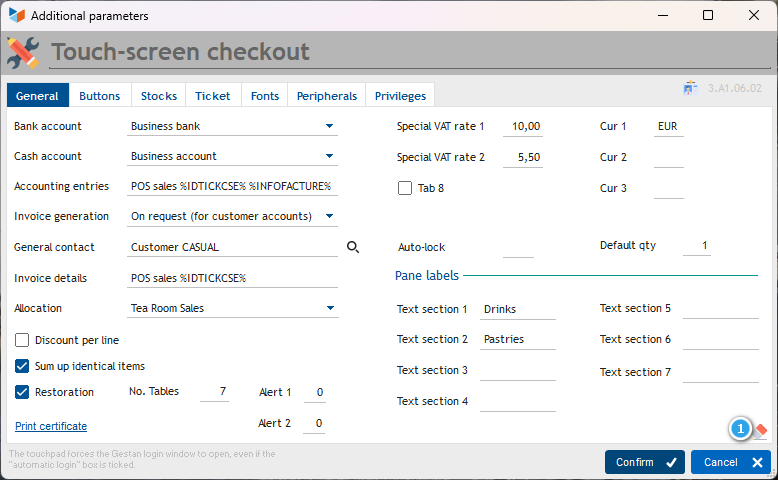The width and height of the screenshot is (778, 480).
Task: Click the blue number 1 badge
Action: point(740,429)
